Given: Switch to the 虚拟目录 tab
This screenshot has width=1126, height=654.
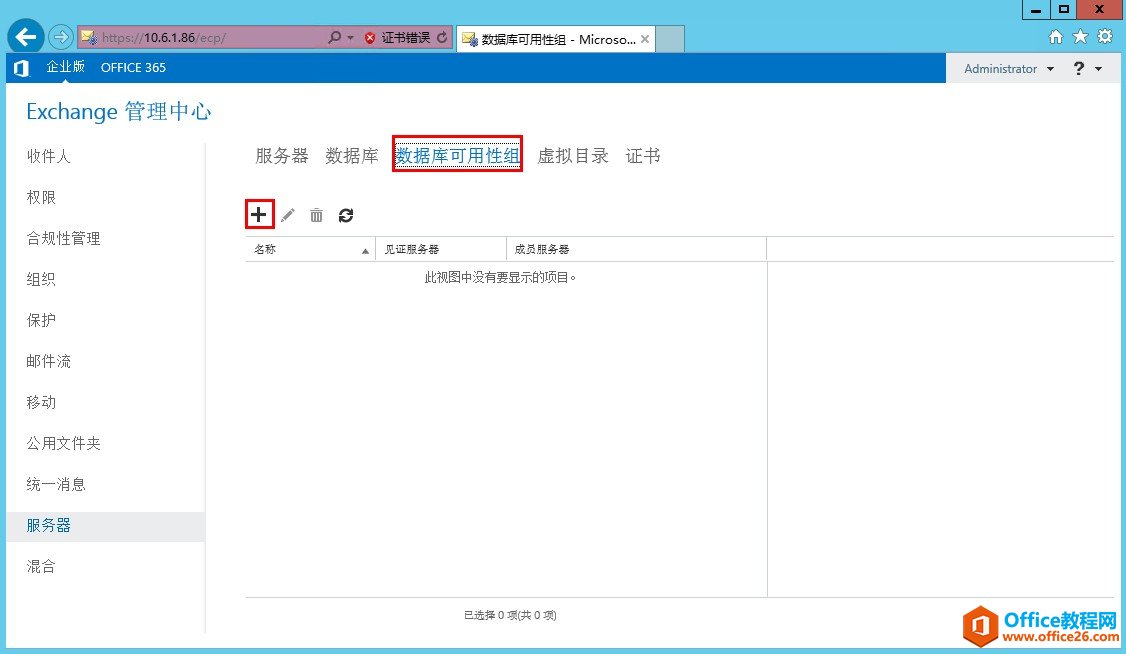Looking at the screenshot, I should [573, 156].
